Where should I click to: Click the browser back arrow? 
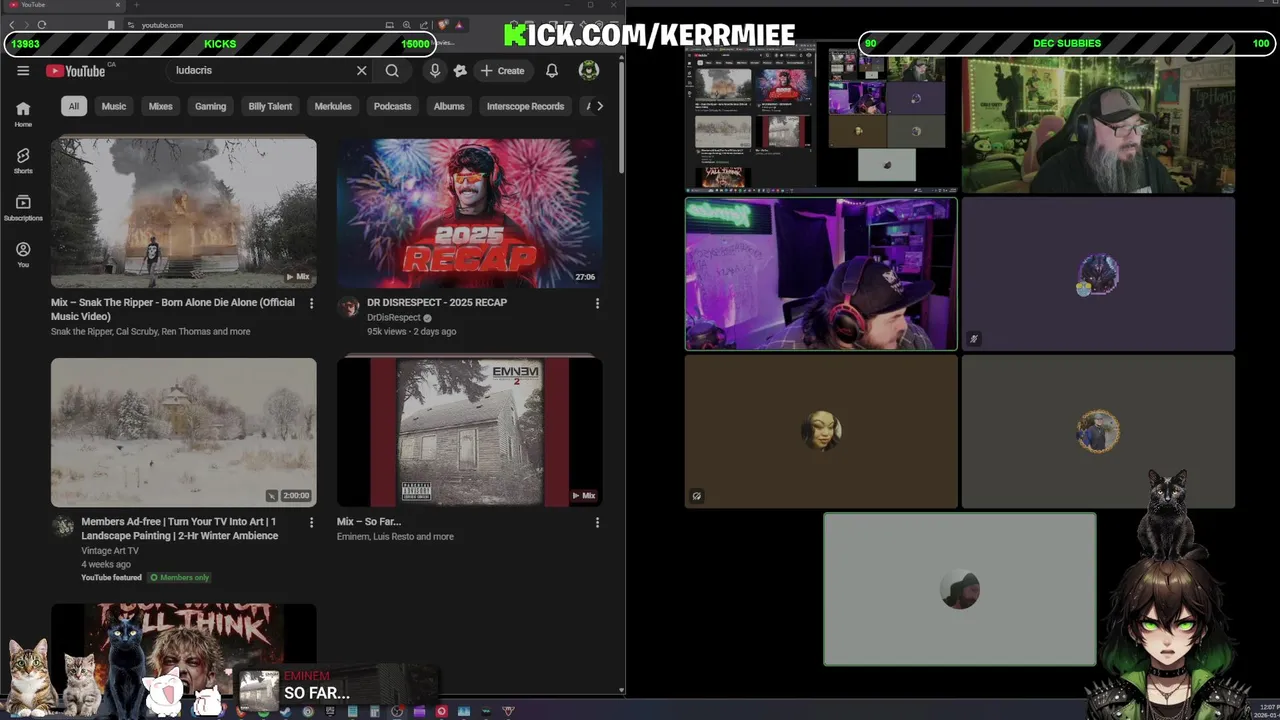pos(12,25)
